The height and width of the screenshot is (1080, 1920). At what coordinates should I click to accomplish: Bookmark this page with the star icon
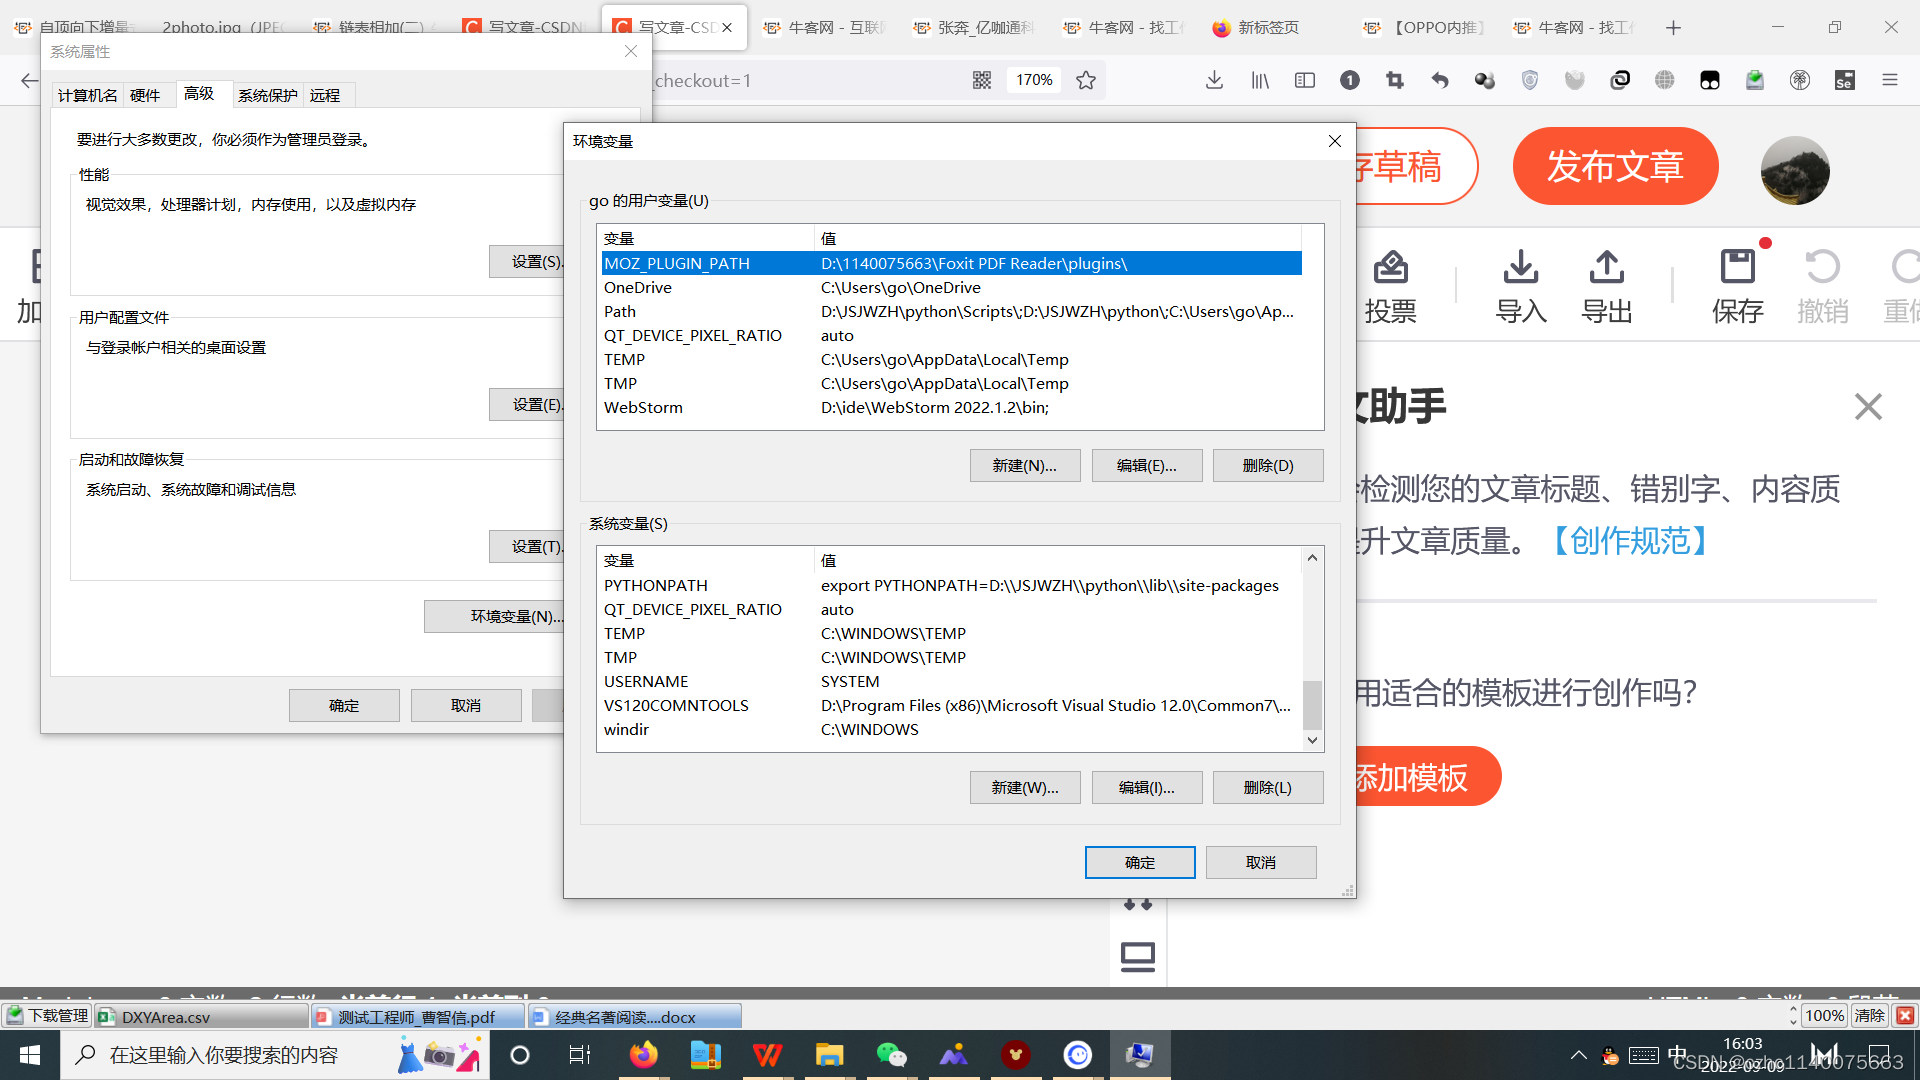tap(1086, 80)
